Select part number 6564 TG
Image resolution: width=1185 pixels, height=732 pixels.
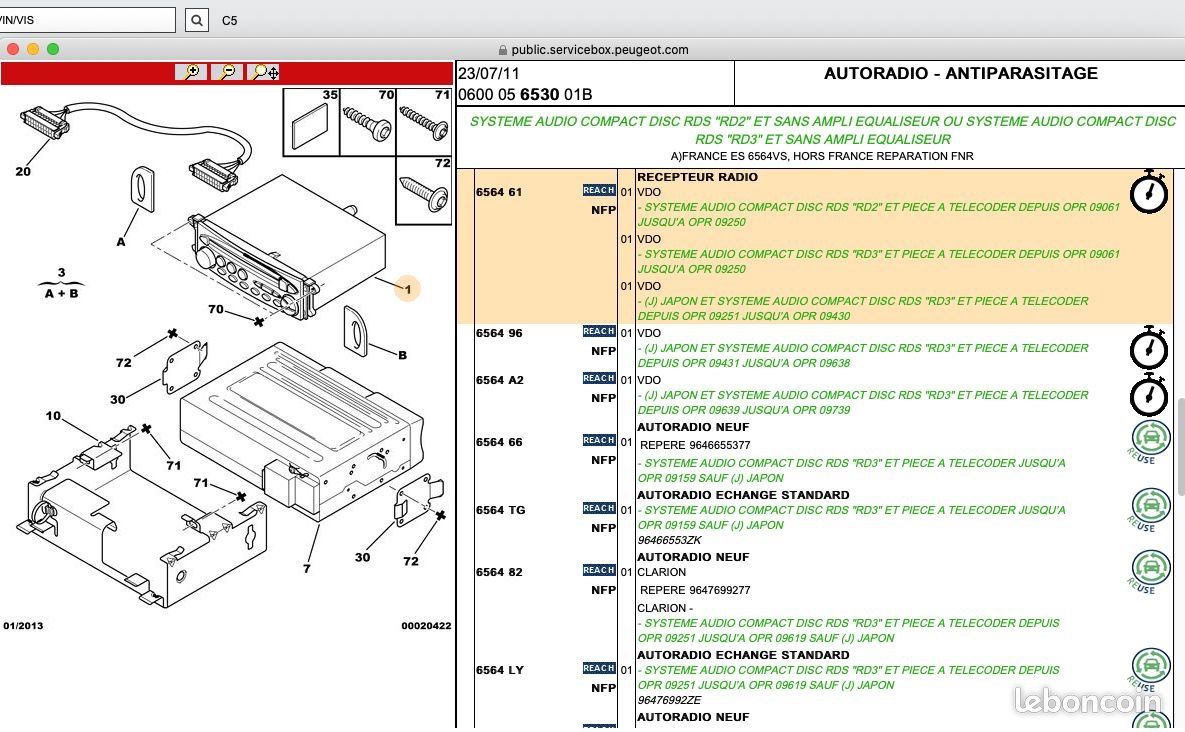coord(500,510)
